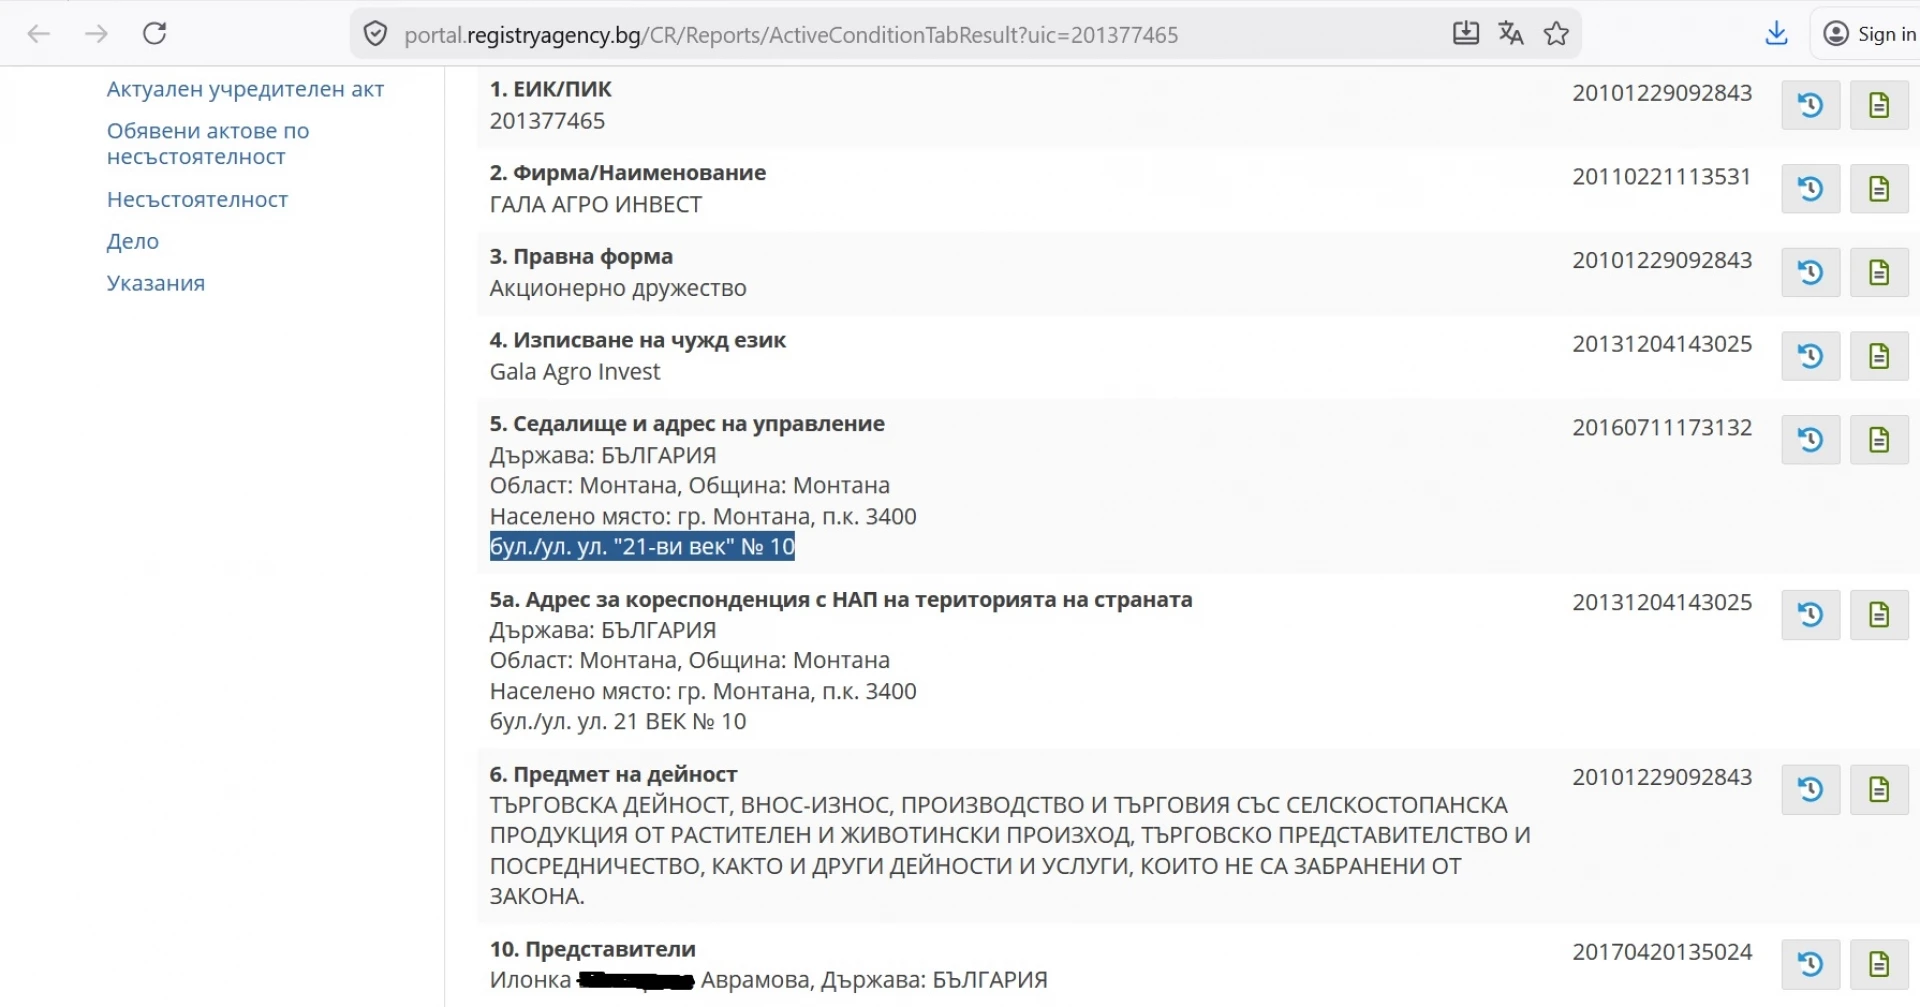This screenshot has width=1920, height=1007.
Task: Open history icon for НАП correspondence address
Action: 1810,615
